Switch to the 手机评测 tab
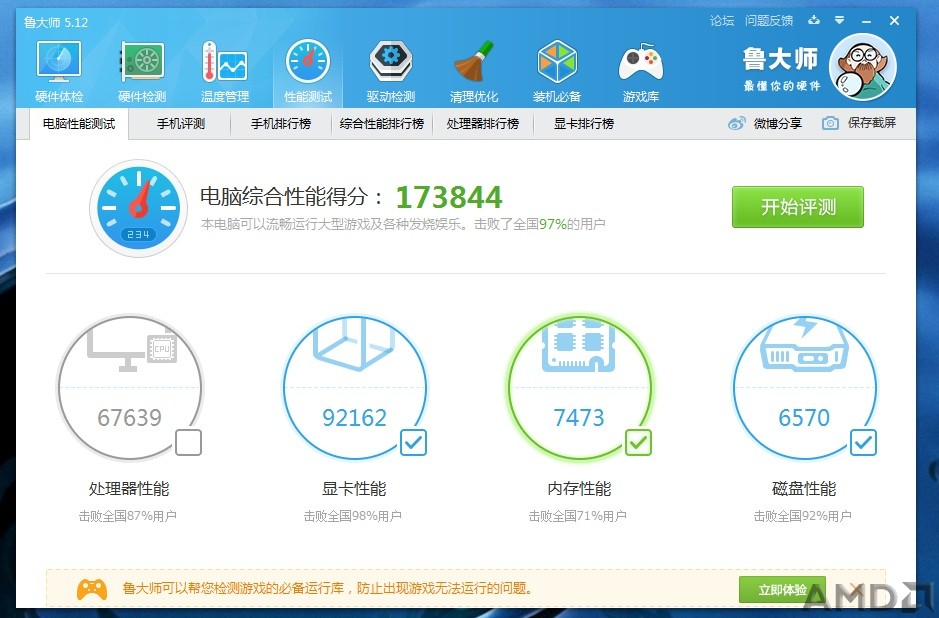This screenshot has height=618, width=939. tap(181, 124)
